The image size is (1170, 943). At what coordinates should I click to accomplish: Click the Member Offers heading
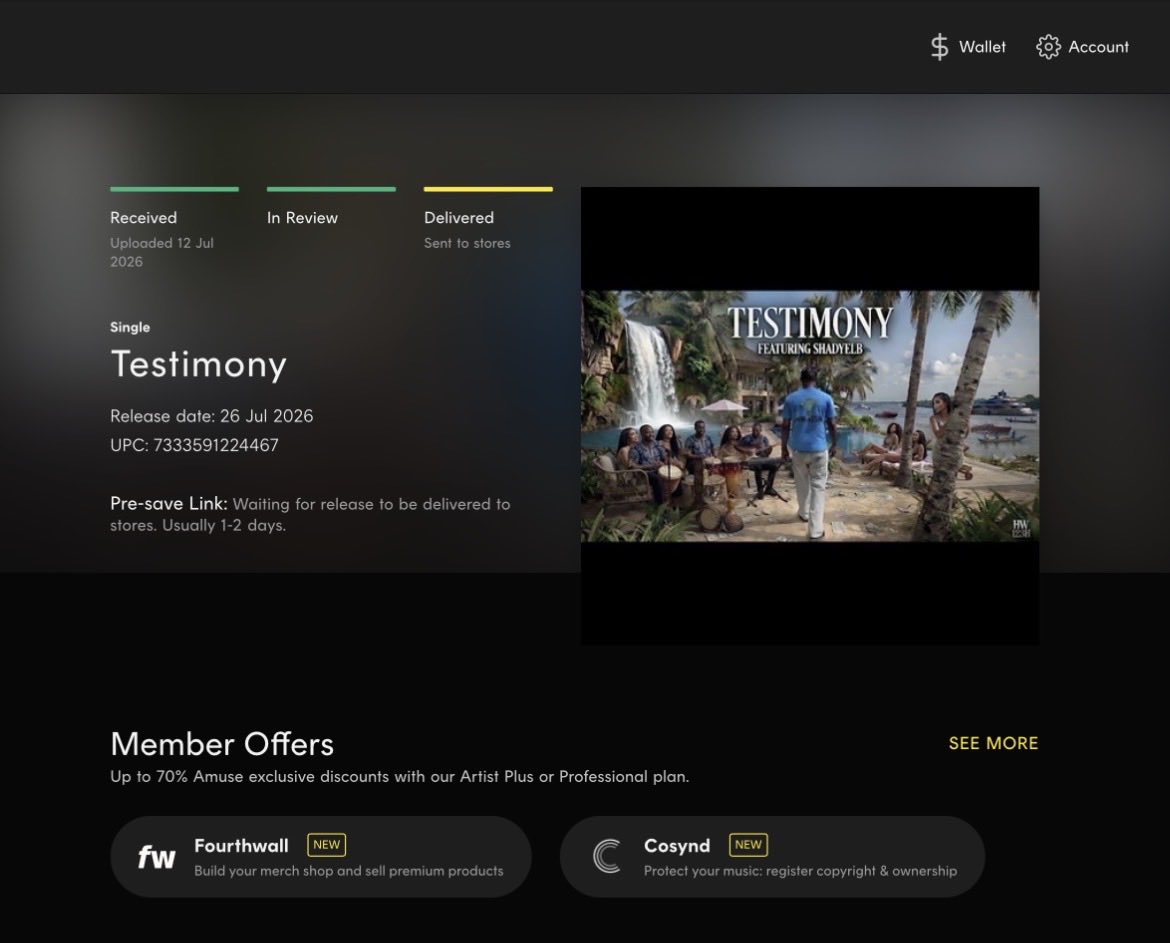tap(222, 745)
